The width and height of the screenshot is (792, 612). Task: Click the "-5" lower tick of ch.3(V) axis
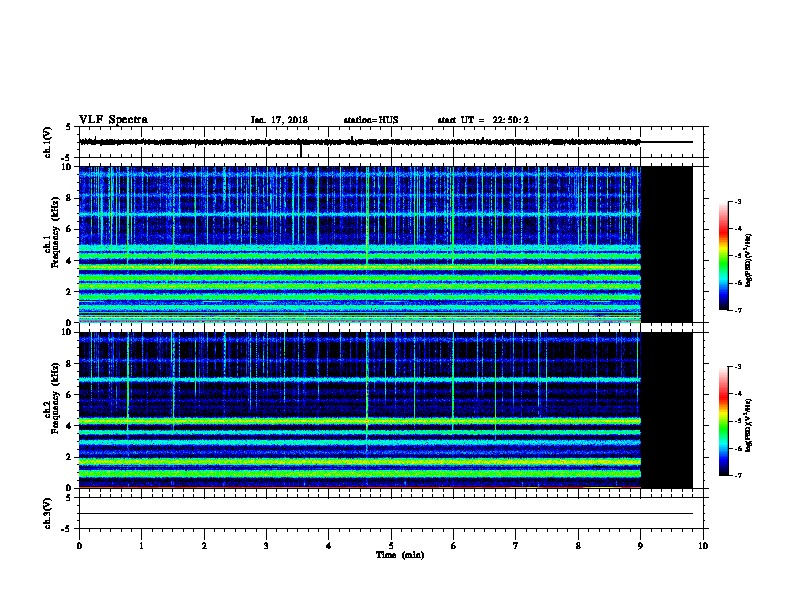click(66, 529)
